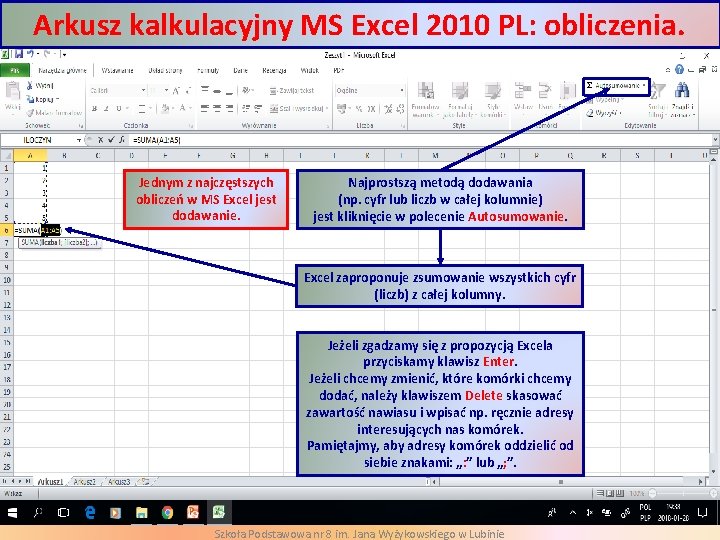This screenshot has width=720, height=540.
Task: Select the Arkusz2 sheet tab
Action: (84, 482)
